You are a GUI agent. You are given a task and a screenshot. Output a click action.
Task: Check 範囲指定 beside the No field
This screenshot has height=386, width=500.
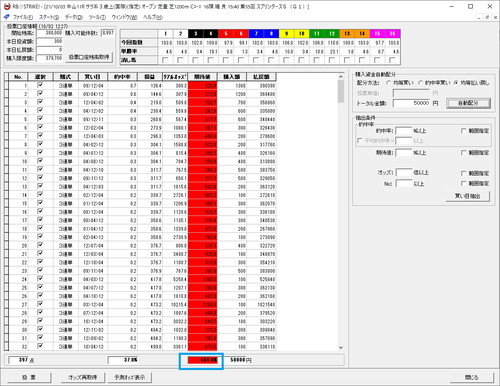464,183
